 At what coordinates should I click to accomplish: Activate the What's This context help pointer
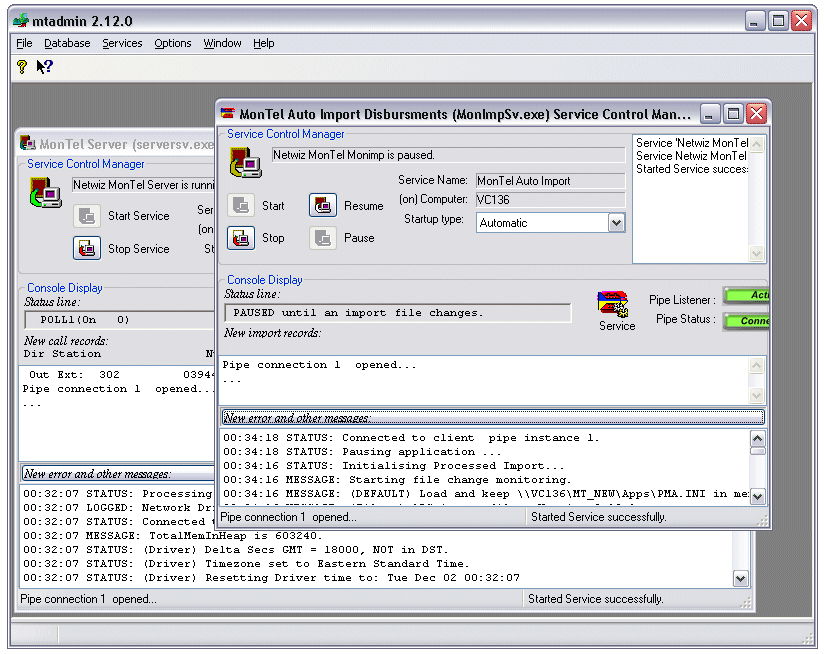pyautogui.click(x=45, y=67)
